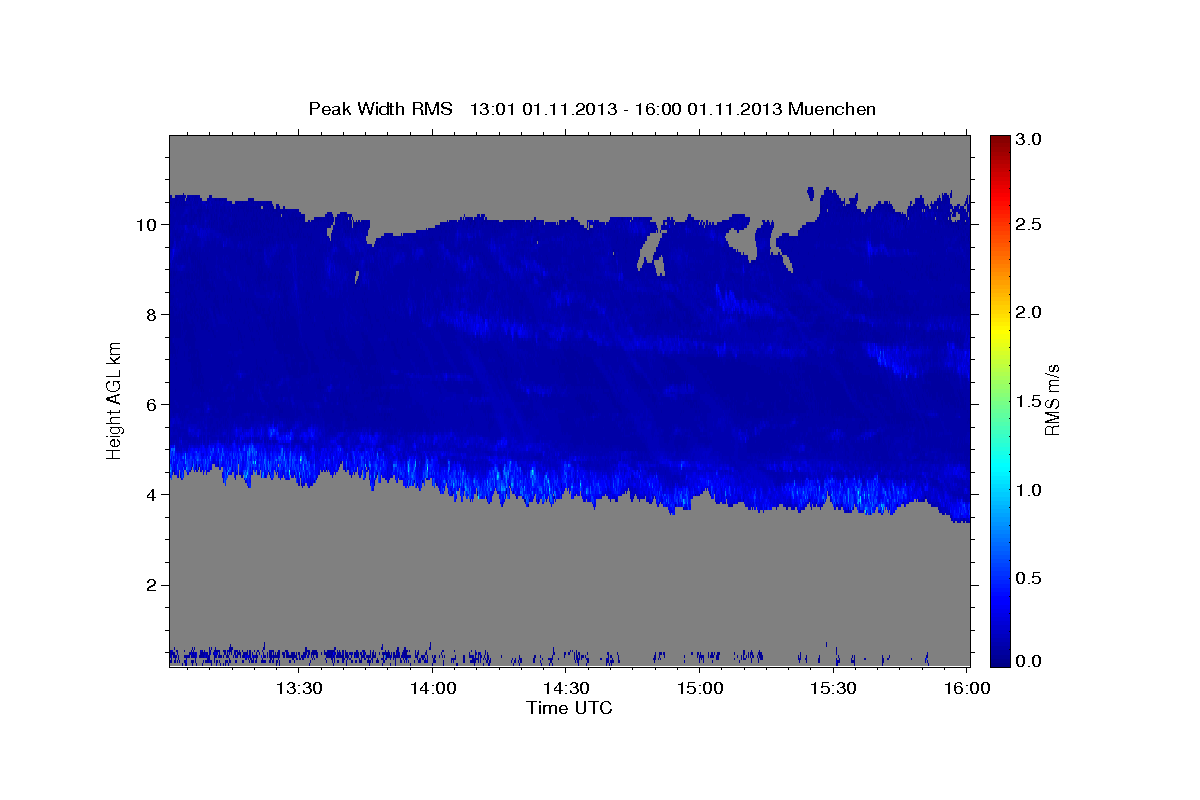This screenshot has height=800, width=1200.
Task: Click the '14:30' time tick label
Action: [x=566, y=688]
